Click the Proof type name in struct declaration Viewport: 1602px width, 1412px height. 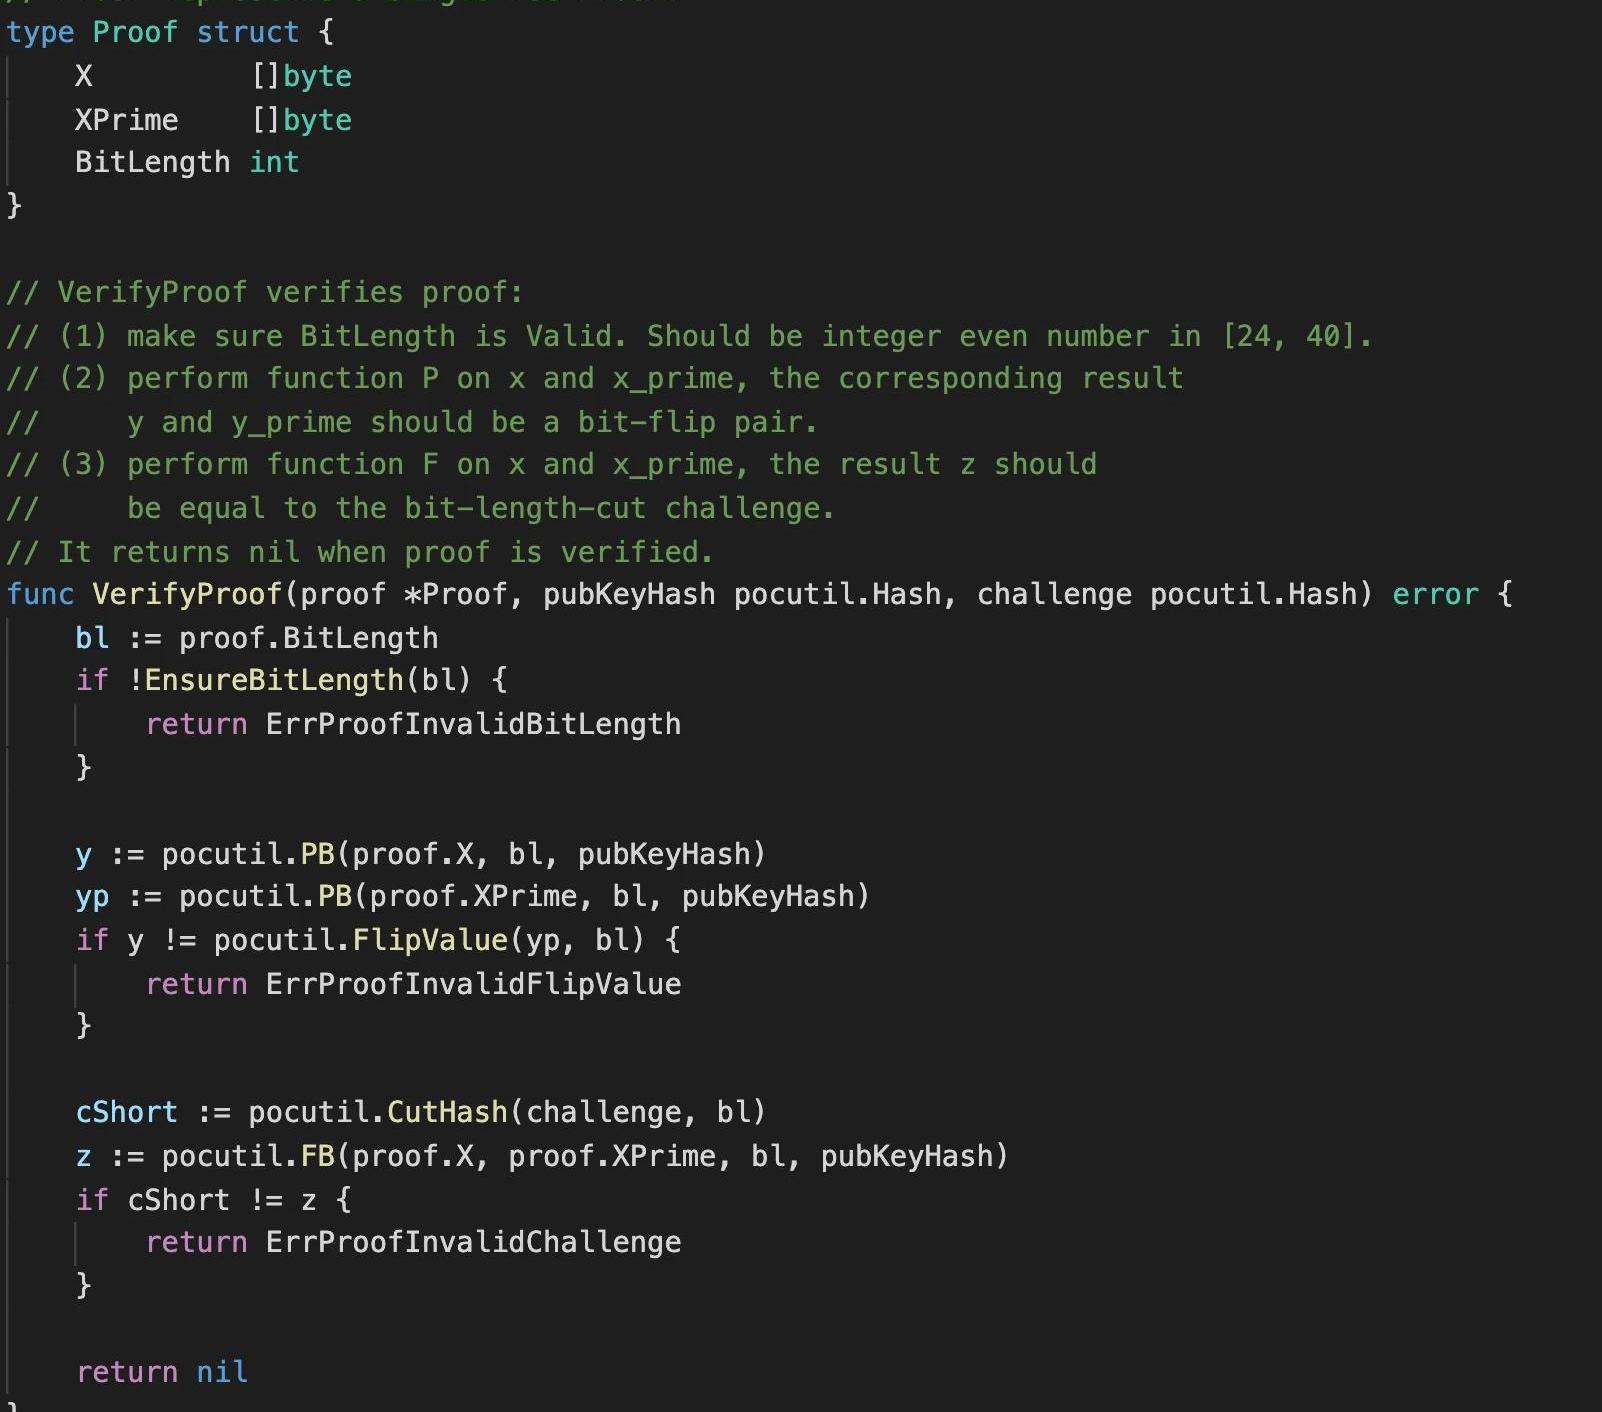134,32
